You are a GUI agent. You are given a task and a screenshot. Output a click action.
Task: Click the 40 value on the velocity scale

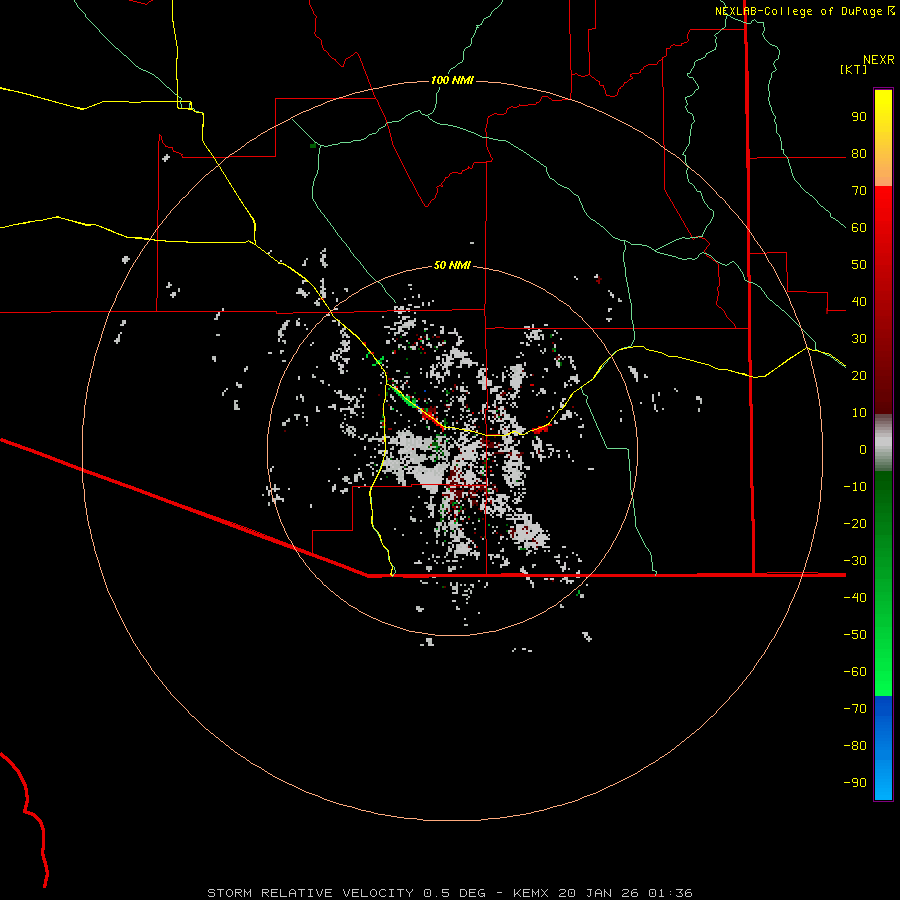(x=859, y=302)
